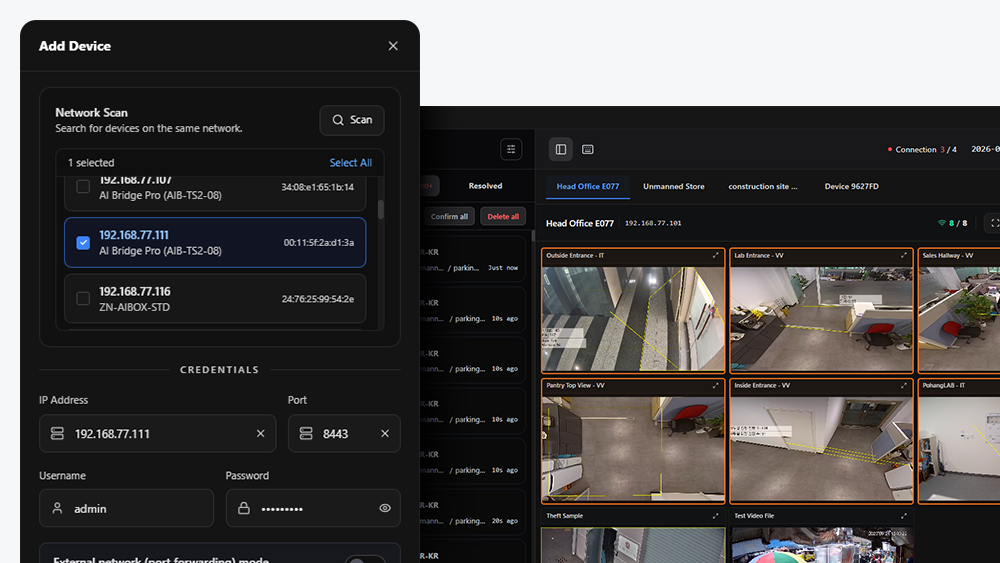The height and width of the screenshot is (563, 1000).
Task: Toggle external network port forwarding mode
Action: click(365, 560)
